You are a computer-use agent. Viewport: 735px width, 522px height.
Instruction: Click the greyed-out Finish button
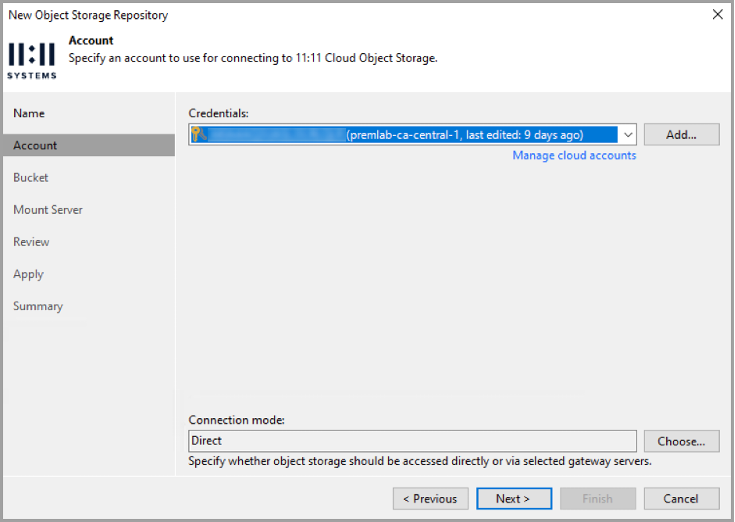[598, 499]
